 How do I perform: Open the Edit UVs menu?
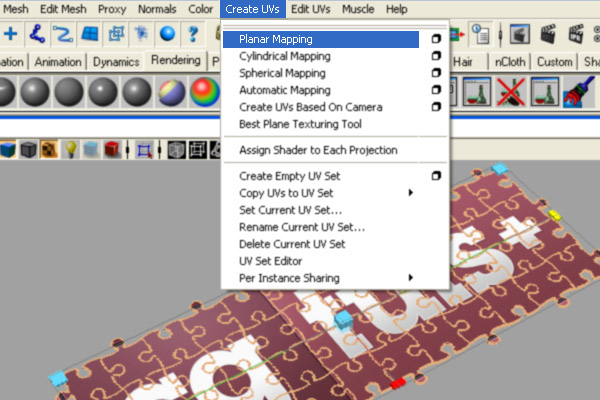coord(310,9)
